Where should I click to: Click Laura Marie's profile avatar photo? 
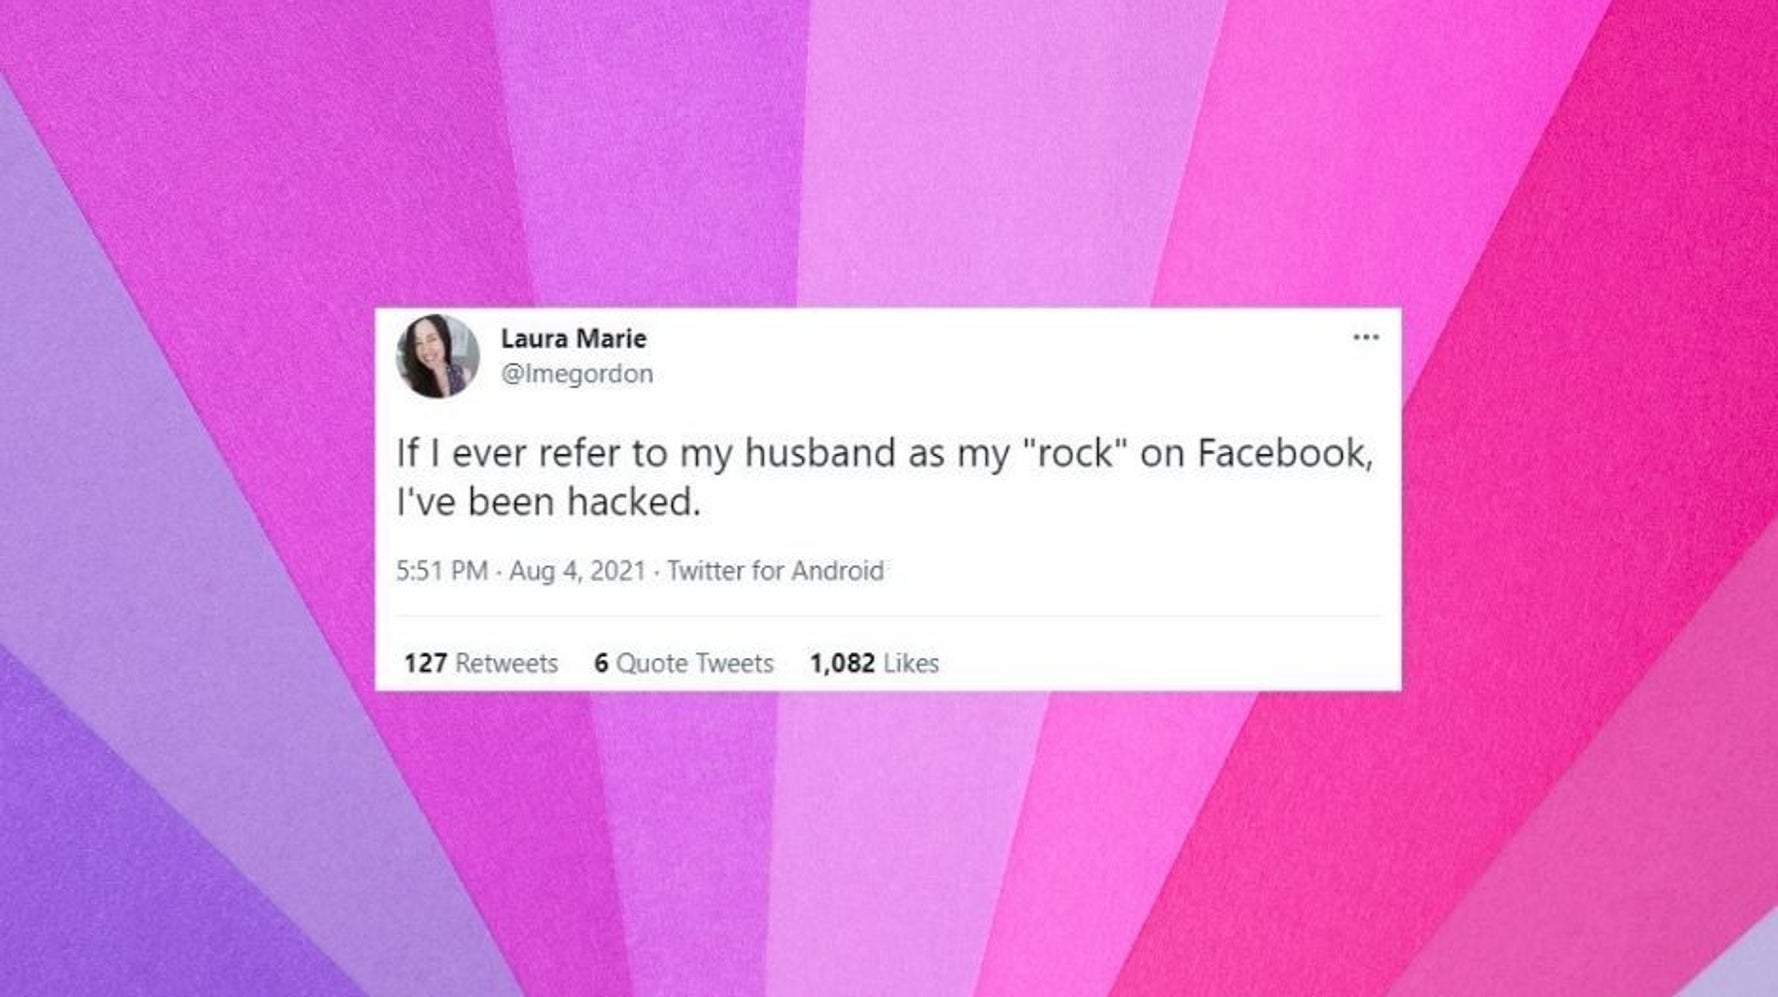(438, 356)
